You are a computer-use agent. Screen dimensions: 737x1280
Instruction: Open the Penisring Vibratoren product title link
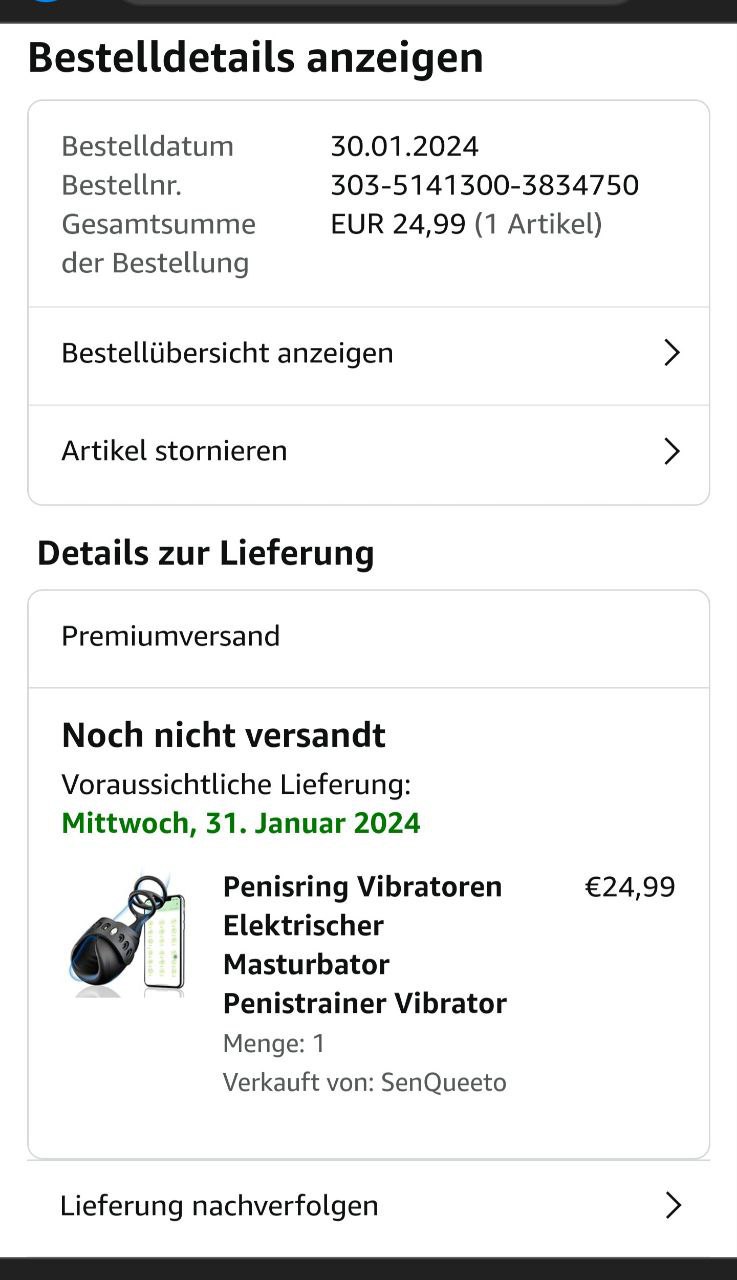(365, 944)
